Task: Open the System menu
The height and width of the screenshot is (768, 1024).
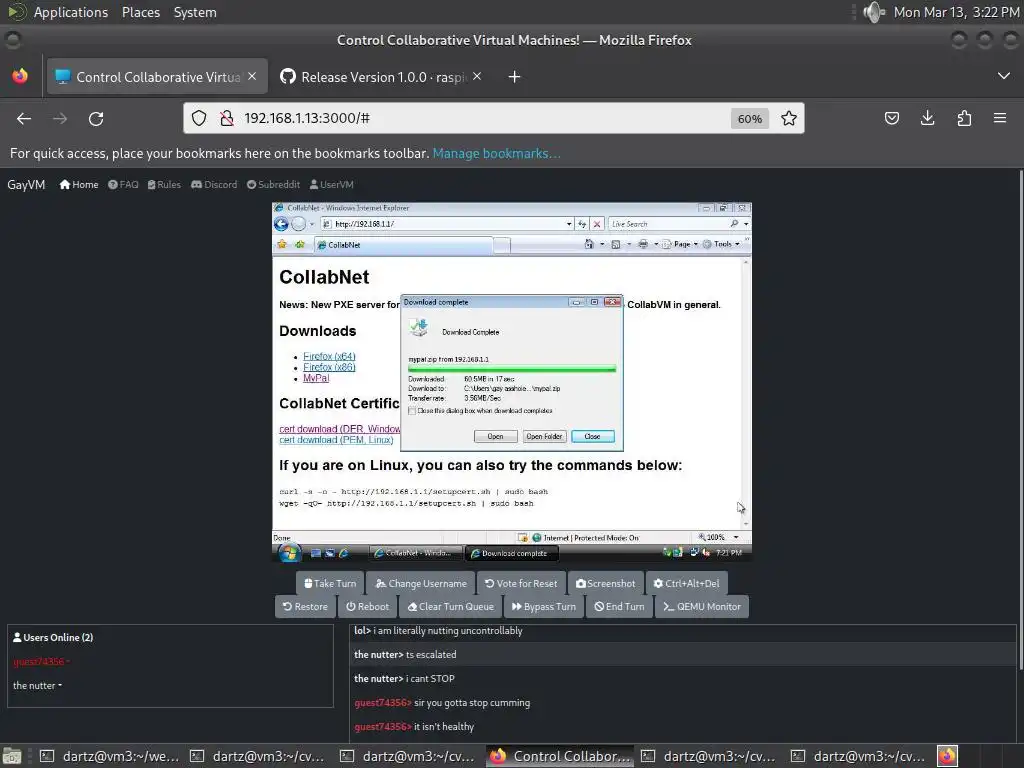Action: (195, 12)
